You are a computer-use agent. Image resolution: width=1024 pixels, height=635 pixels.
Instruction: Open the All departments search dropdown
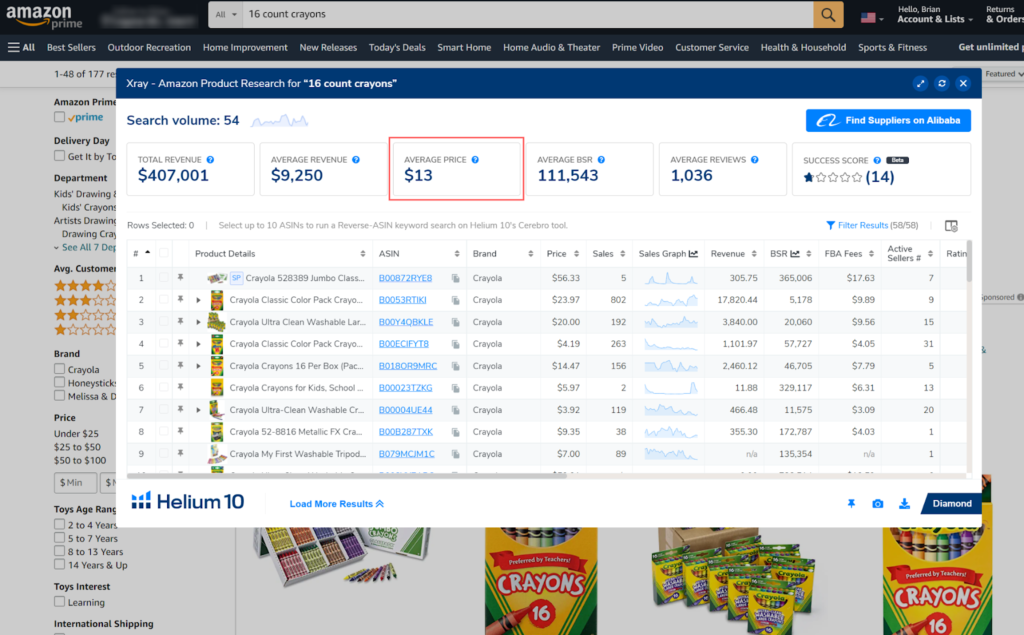(226, 15)
